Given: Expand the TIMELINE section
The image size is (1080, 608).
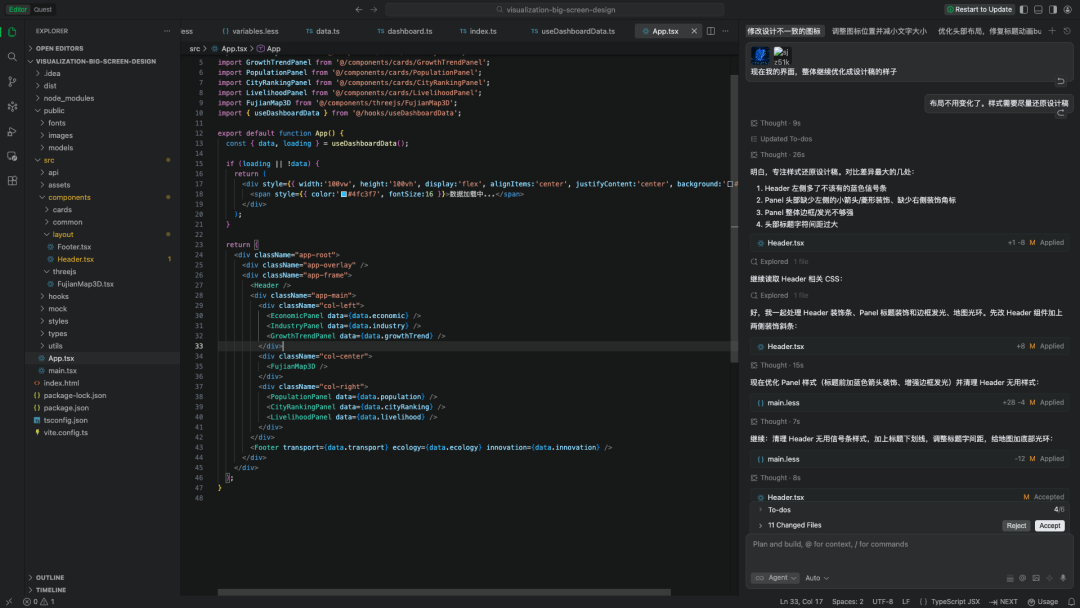Looking at the screenshot, I should click(x=50, y=590).
